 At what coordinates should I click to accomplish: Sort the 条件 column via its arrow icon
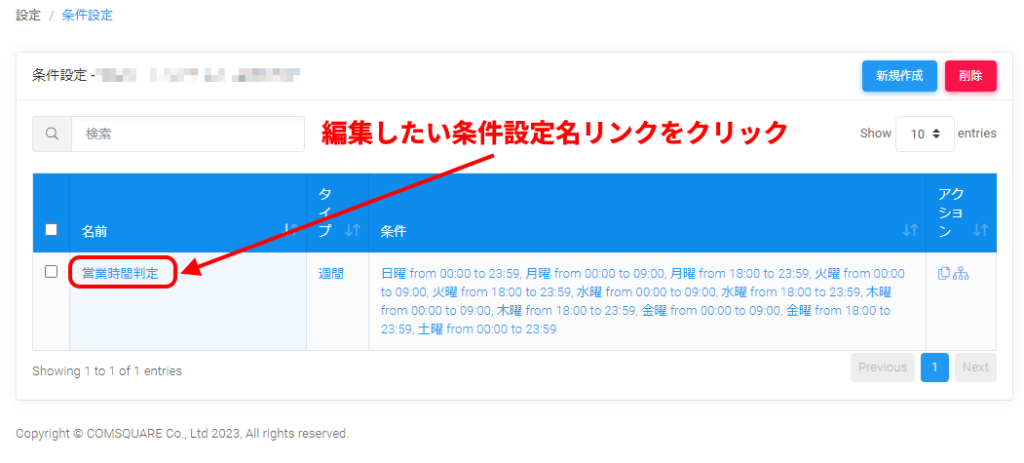pyautogui.click(x=909, y=231)
